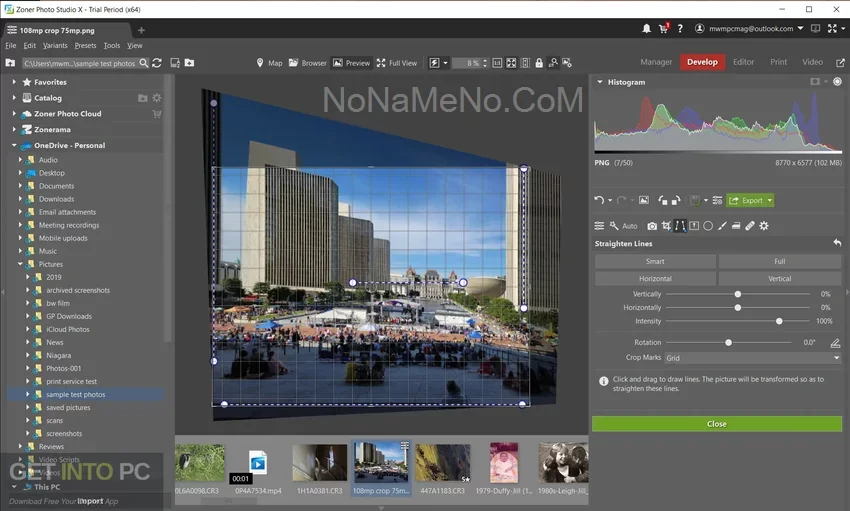Toggle the histogram clipping circle indicator
The image size is (850, 511).
coord(837,82)
